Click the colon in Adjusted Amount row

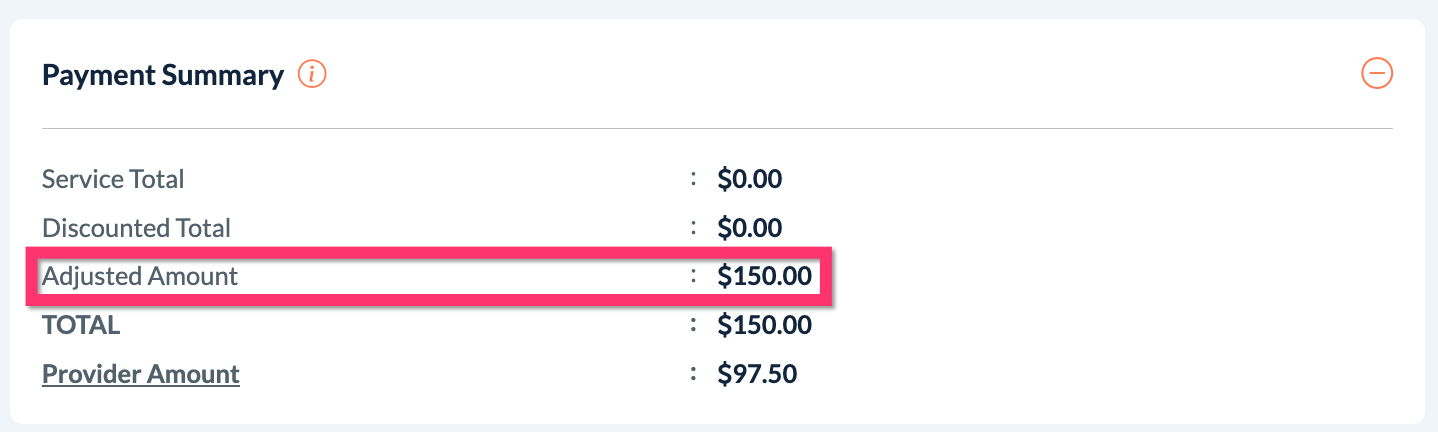[693, 276]
